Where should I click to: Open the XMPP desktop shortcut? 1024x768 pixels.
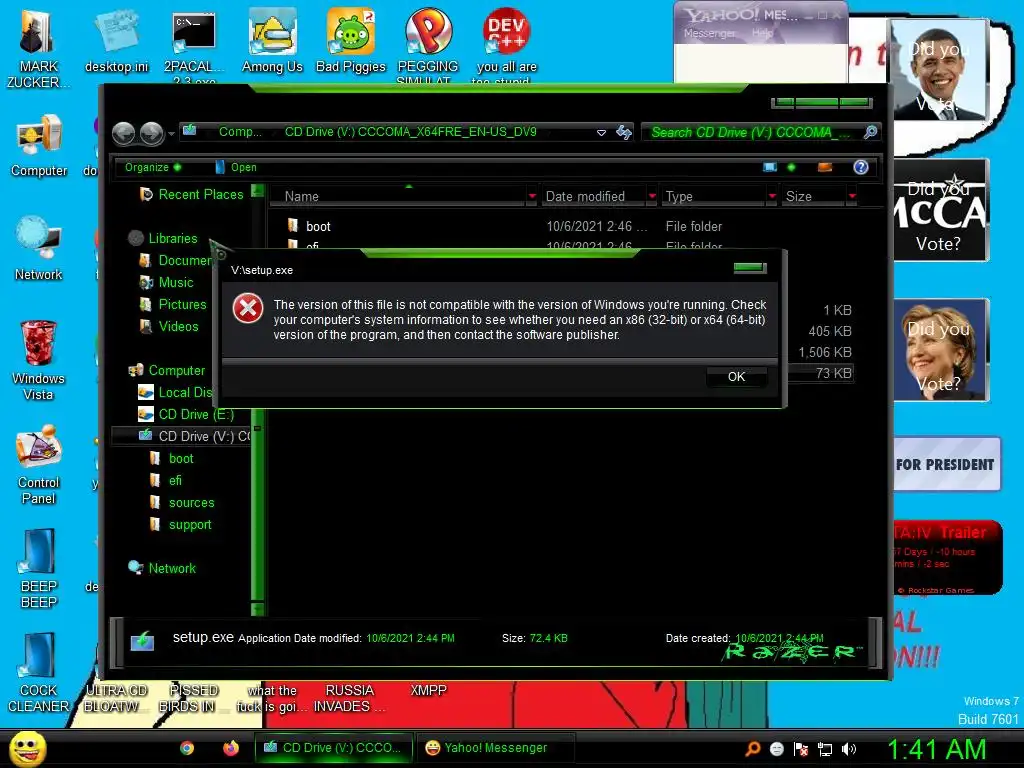(x=428, y=690)
